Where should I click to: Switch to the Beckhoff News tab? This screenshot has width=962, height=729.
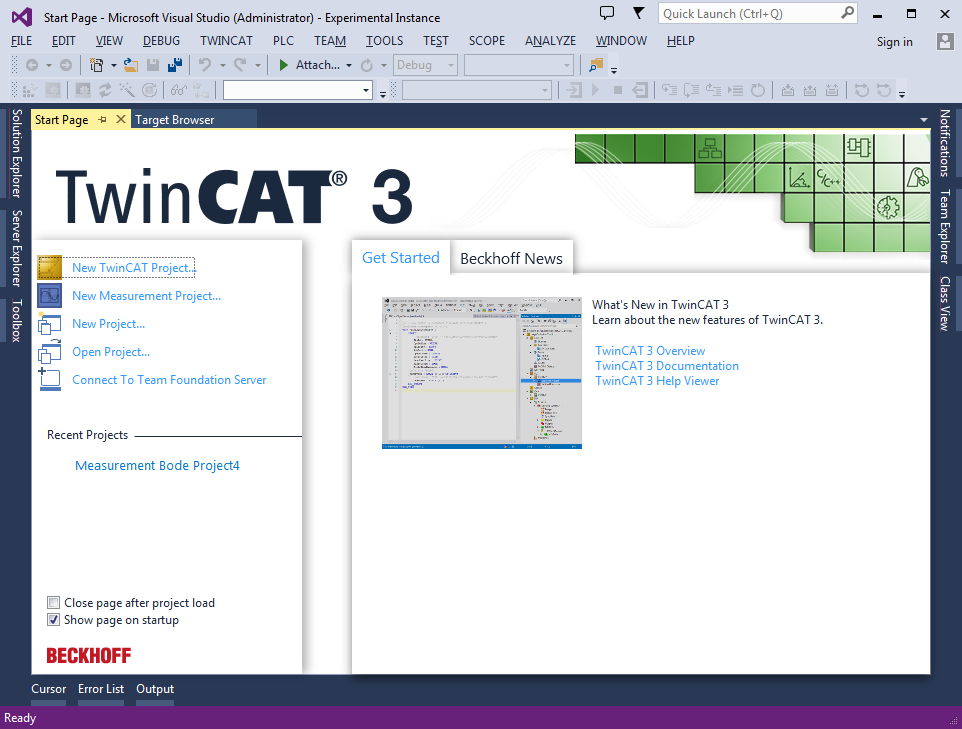click(512, 259)
